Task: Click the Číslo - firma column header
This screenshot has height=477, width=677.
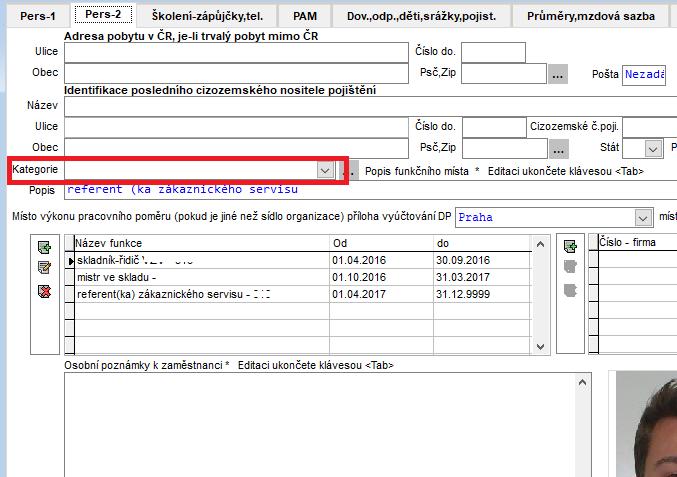Action: click(637, 242)
